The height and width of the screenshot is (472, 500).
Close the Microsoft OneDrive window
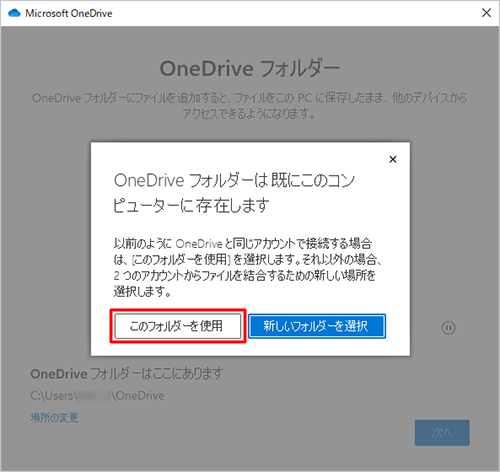486,13
